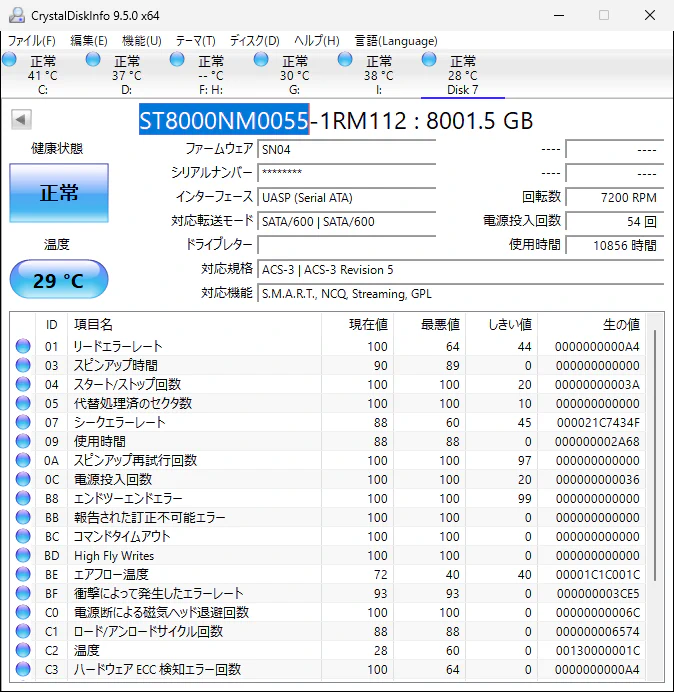Click status dot of attribute 07 シークエラーレート

pyautogui.click(x=23, y=422)
